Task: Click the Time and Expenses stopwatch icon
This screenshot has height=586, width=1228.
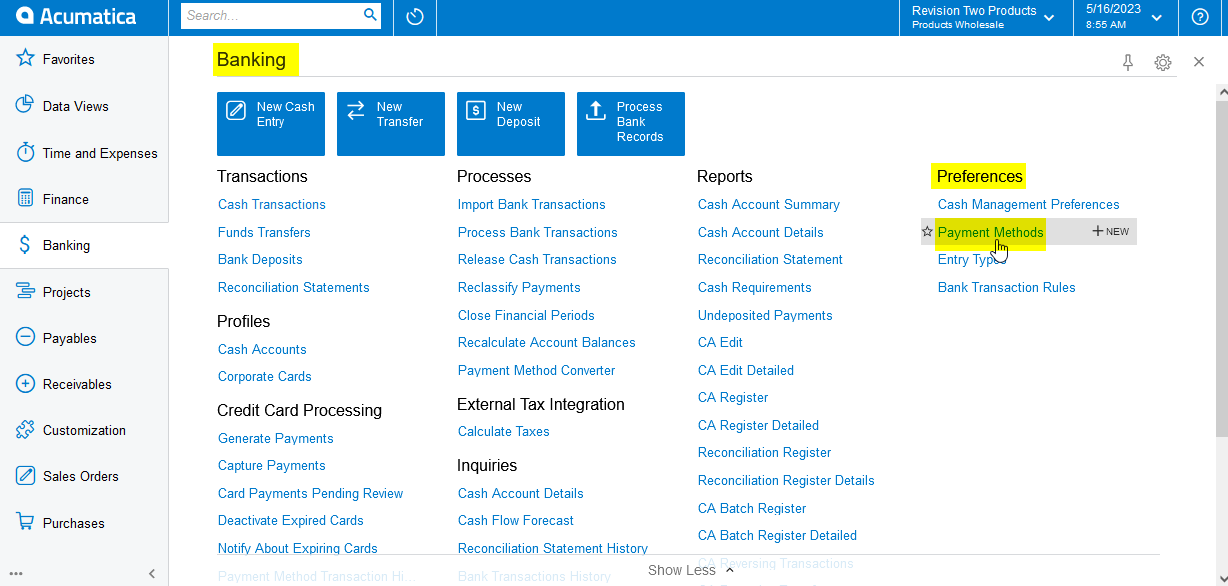Action: pyautogui.click(x=25, y=152)
